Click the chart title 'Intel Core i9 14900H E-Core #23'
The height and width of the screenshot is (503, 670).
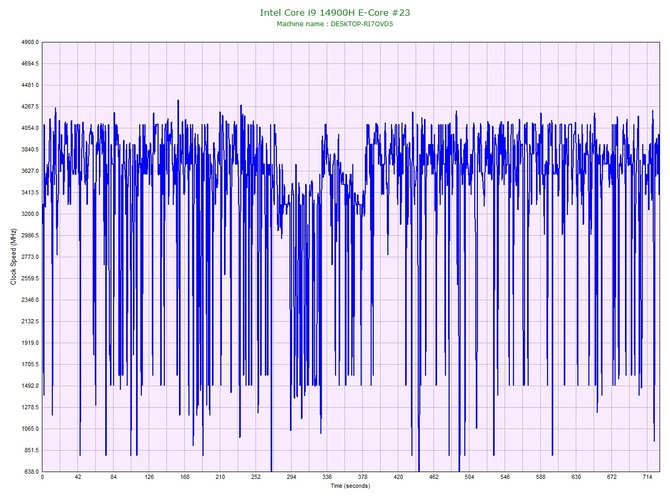[335, 12]
